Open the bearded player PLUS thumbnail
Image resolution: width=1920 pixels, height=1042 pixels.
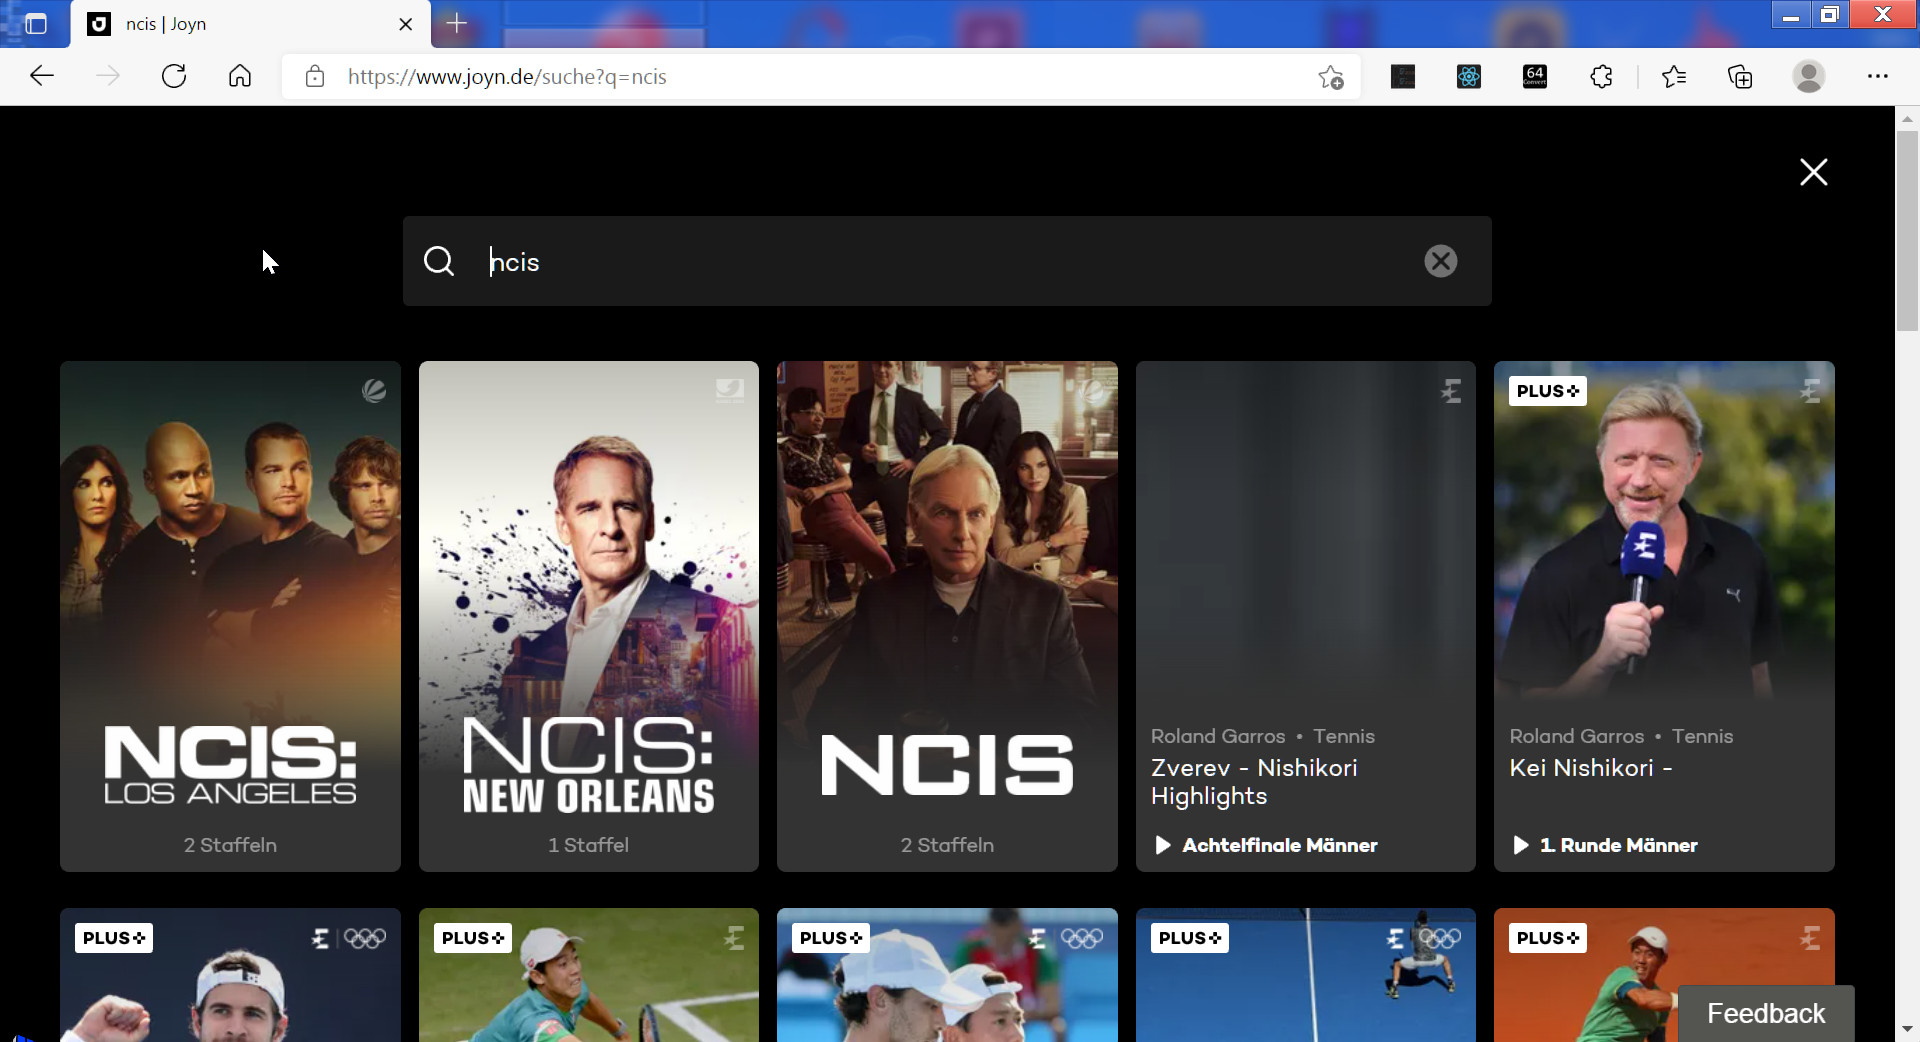click(x=230, y=975)
